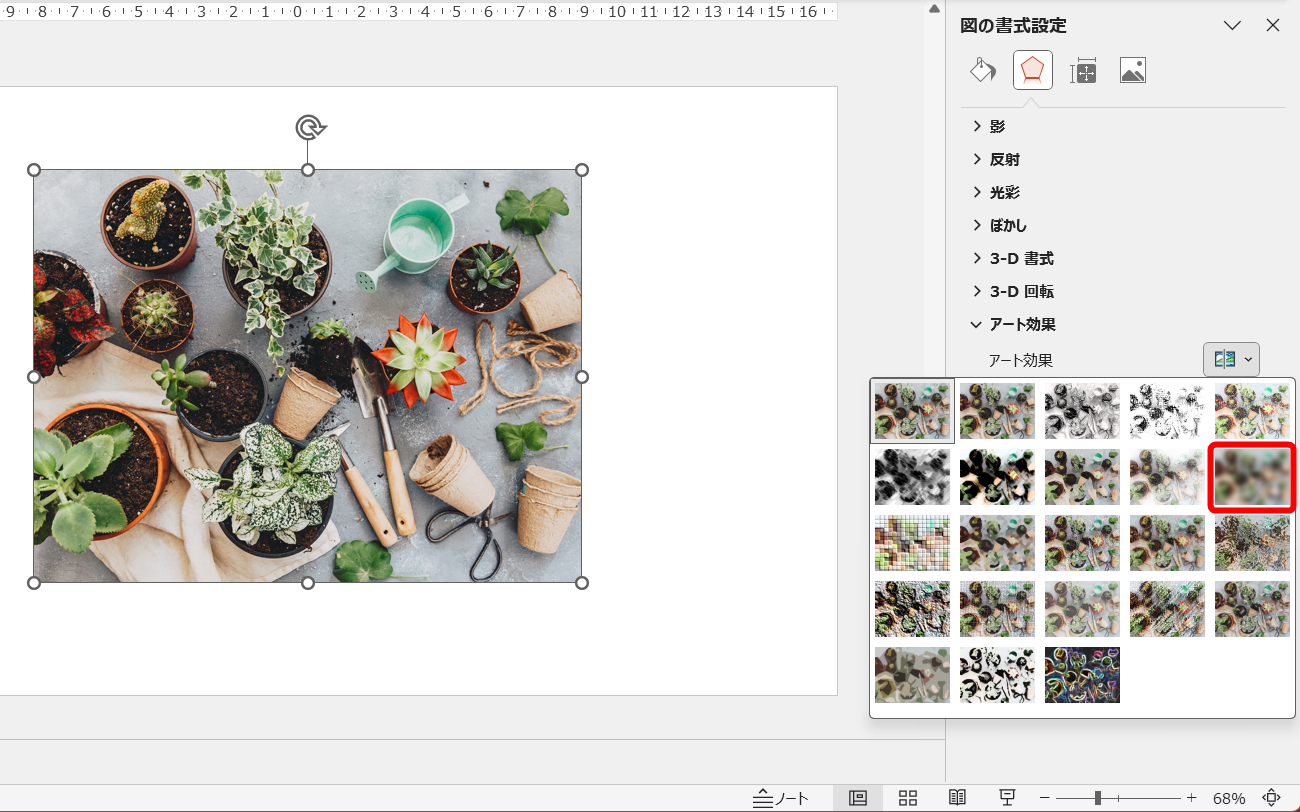Click the zoom slider handle
1300x812 pixels.
pos(1098,797)
